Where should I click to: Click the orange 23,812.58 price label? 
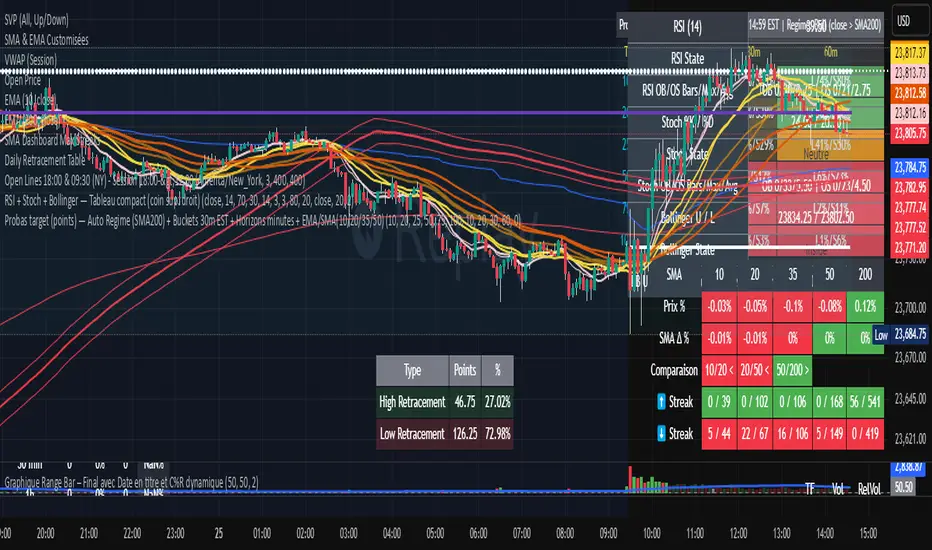tap(910, 93)
